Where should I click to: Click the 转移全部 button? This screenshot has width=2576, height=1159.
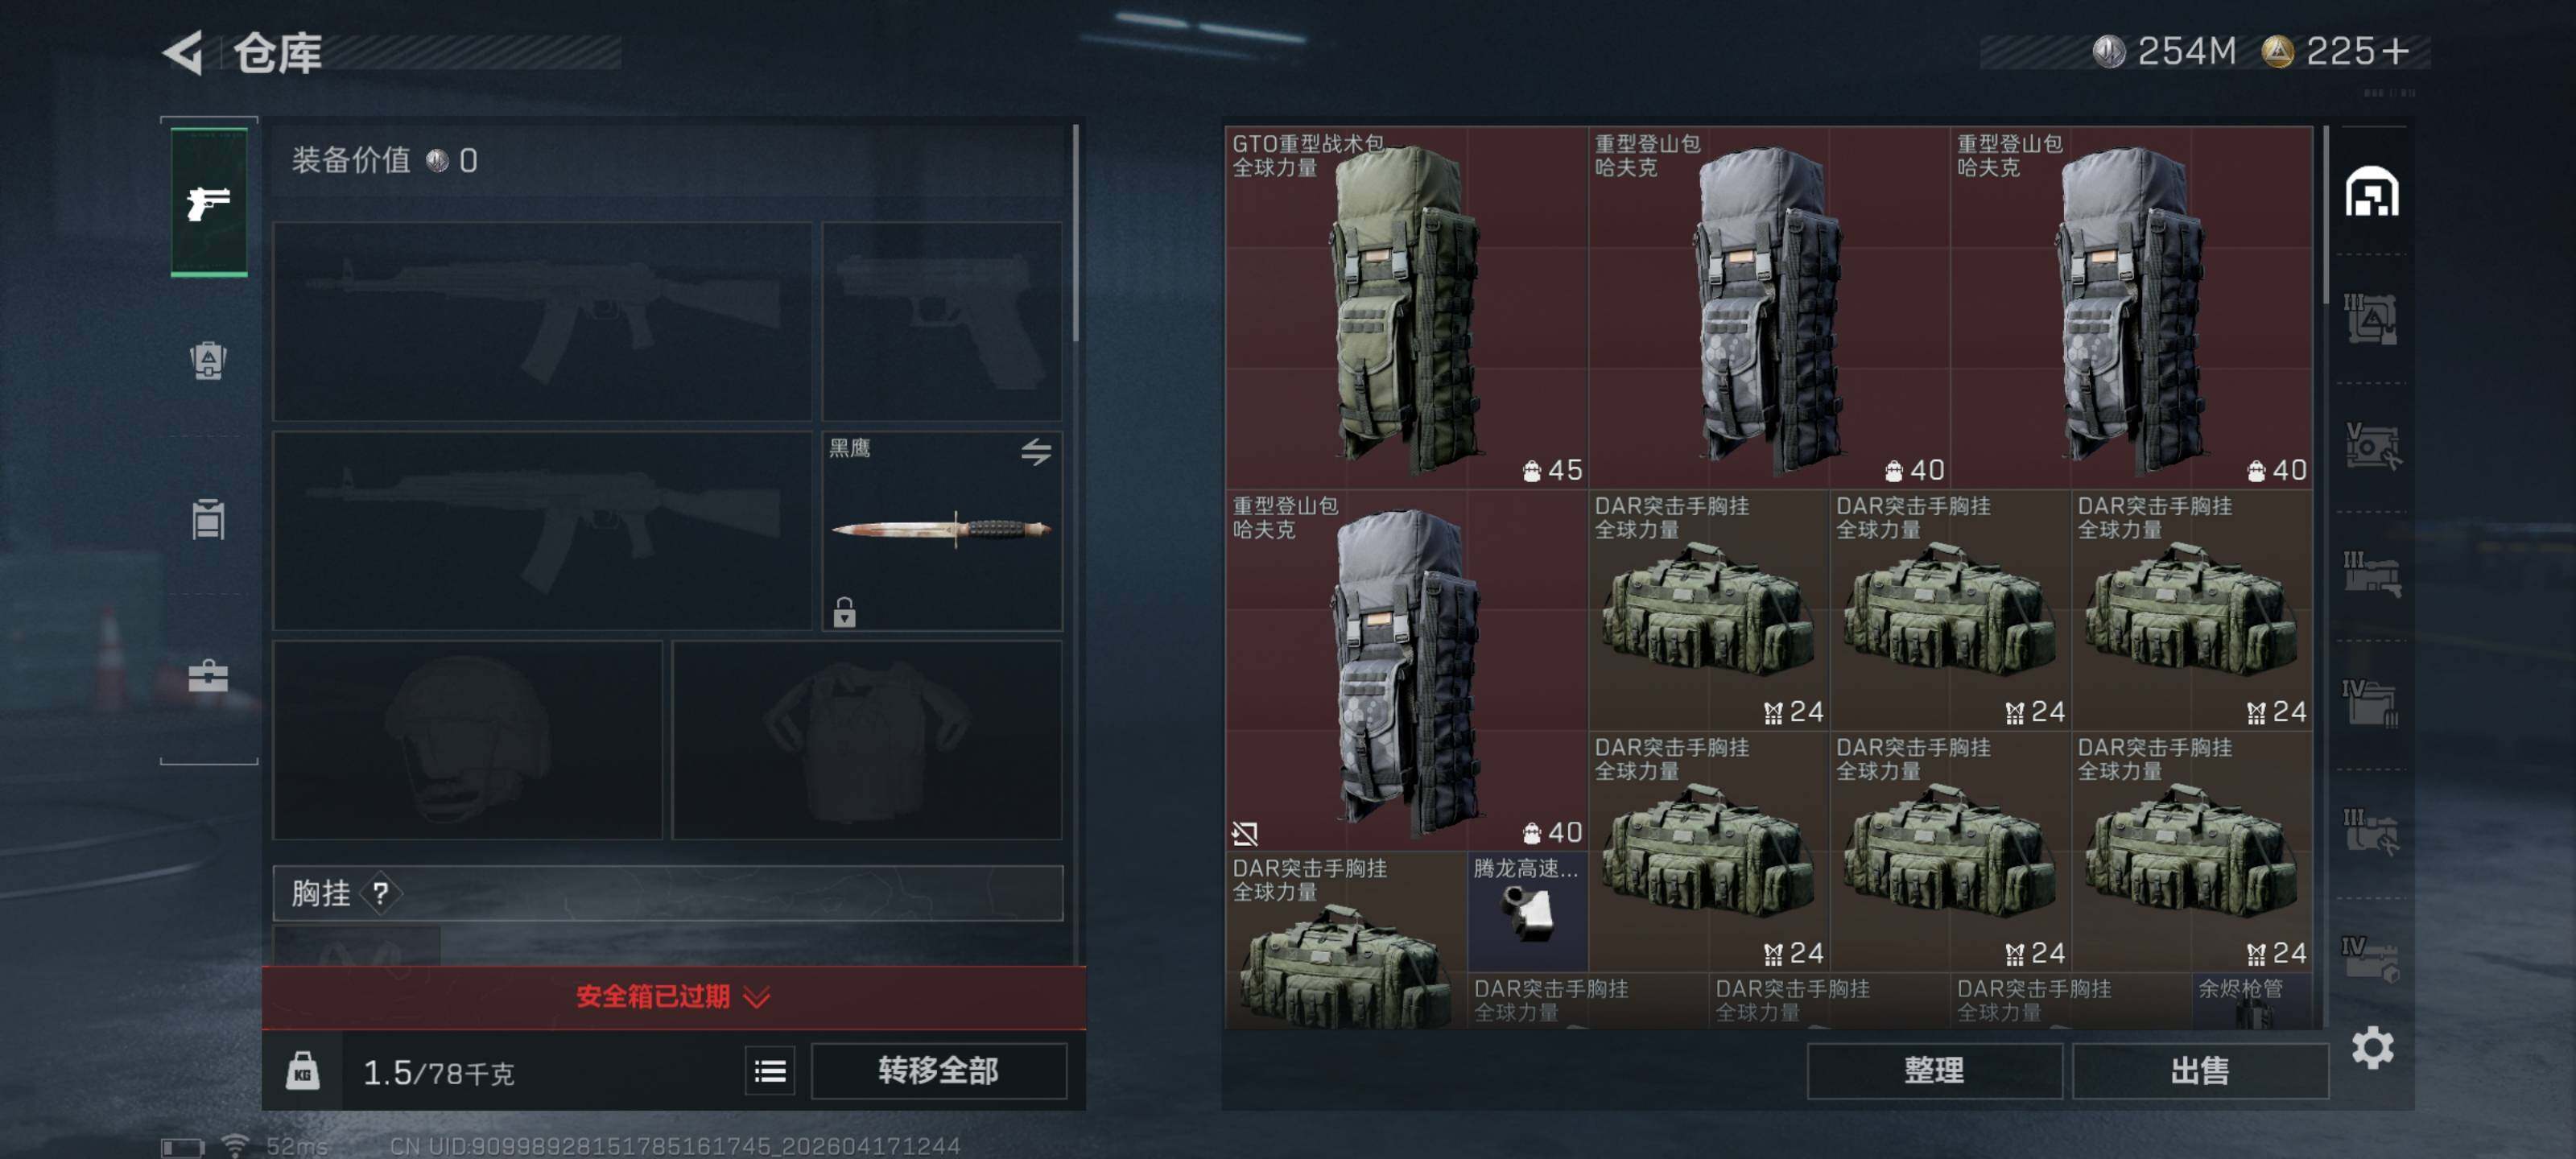coord(939,1071)
